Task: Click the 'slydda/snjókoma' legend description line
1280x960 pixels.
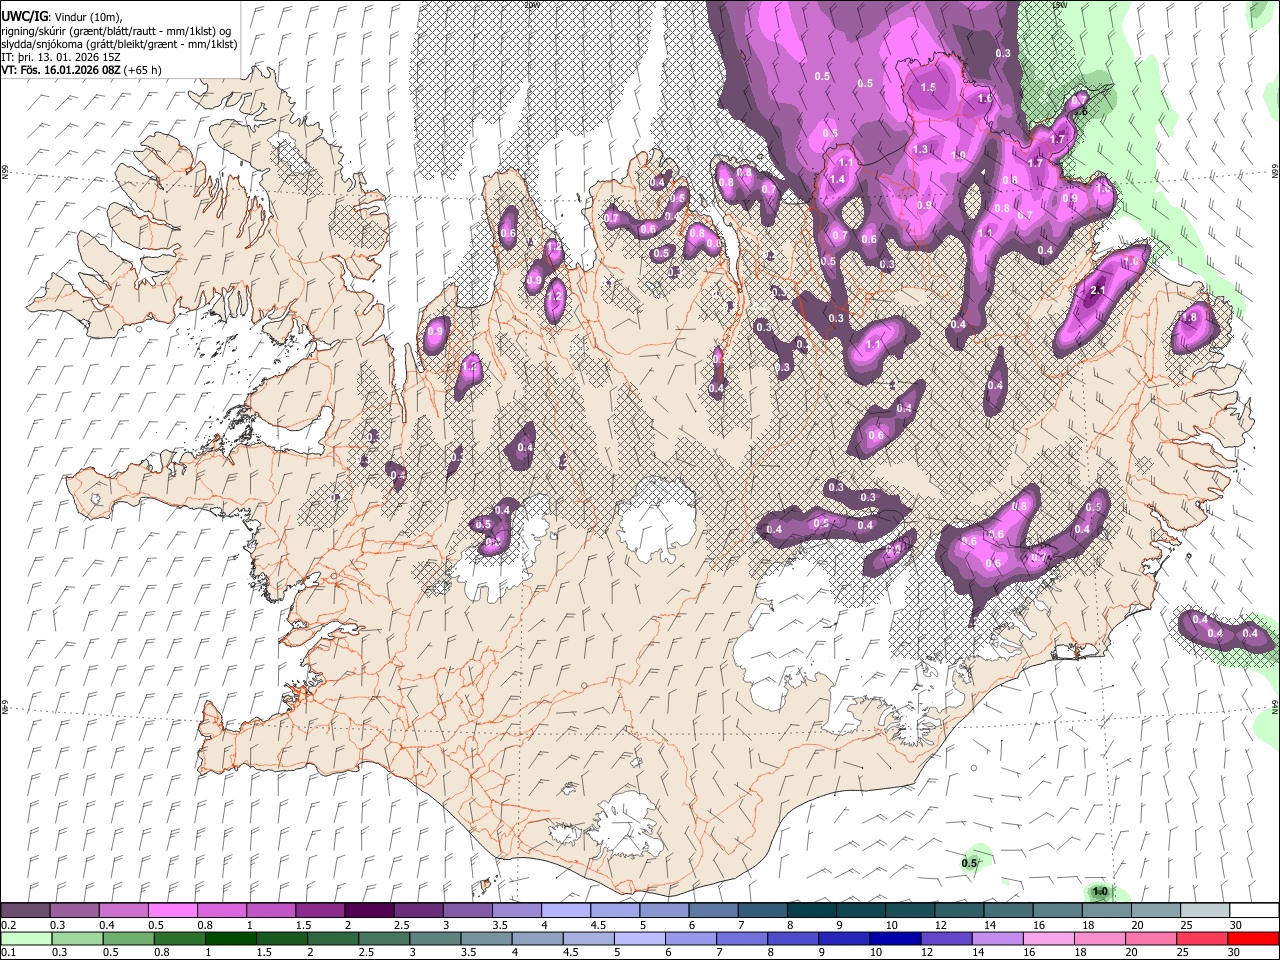Action: point(119,44)
